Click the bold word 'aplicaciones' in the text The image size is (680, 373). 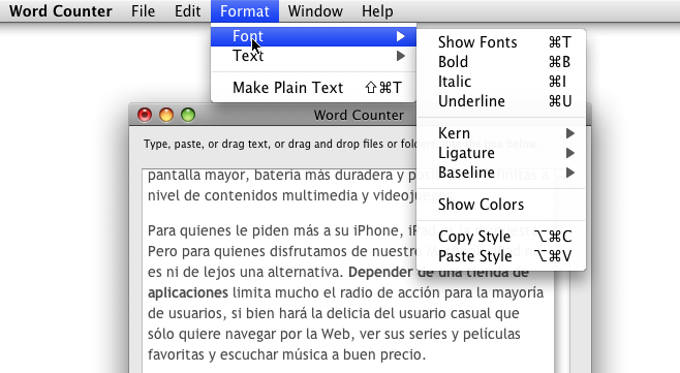[188, 293]
